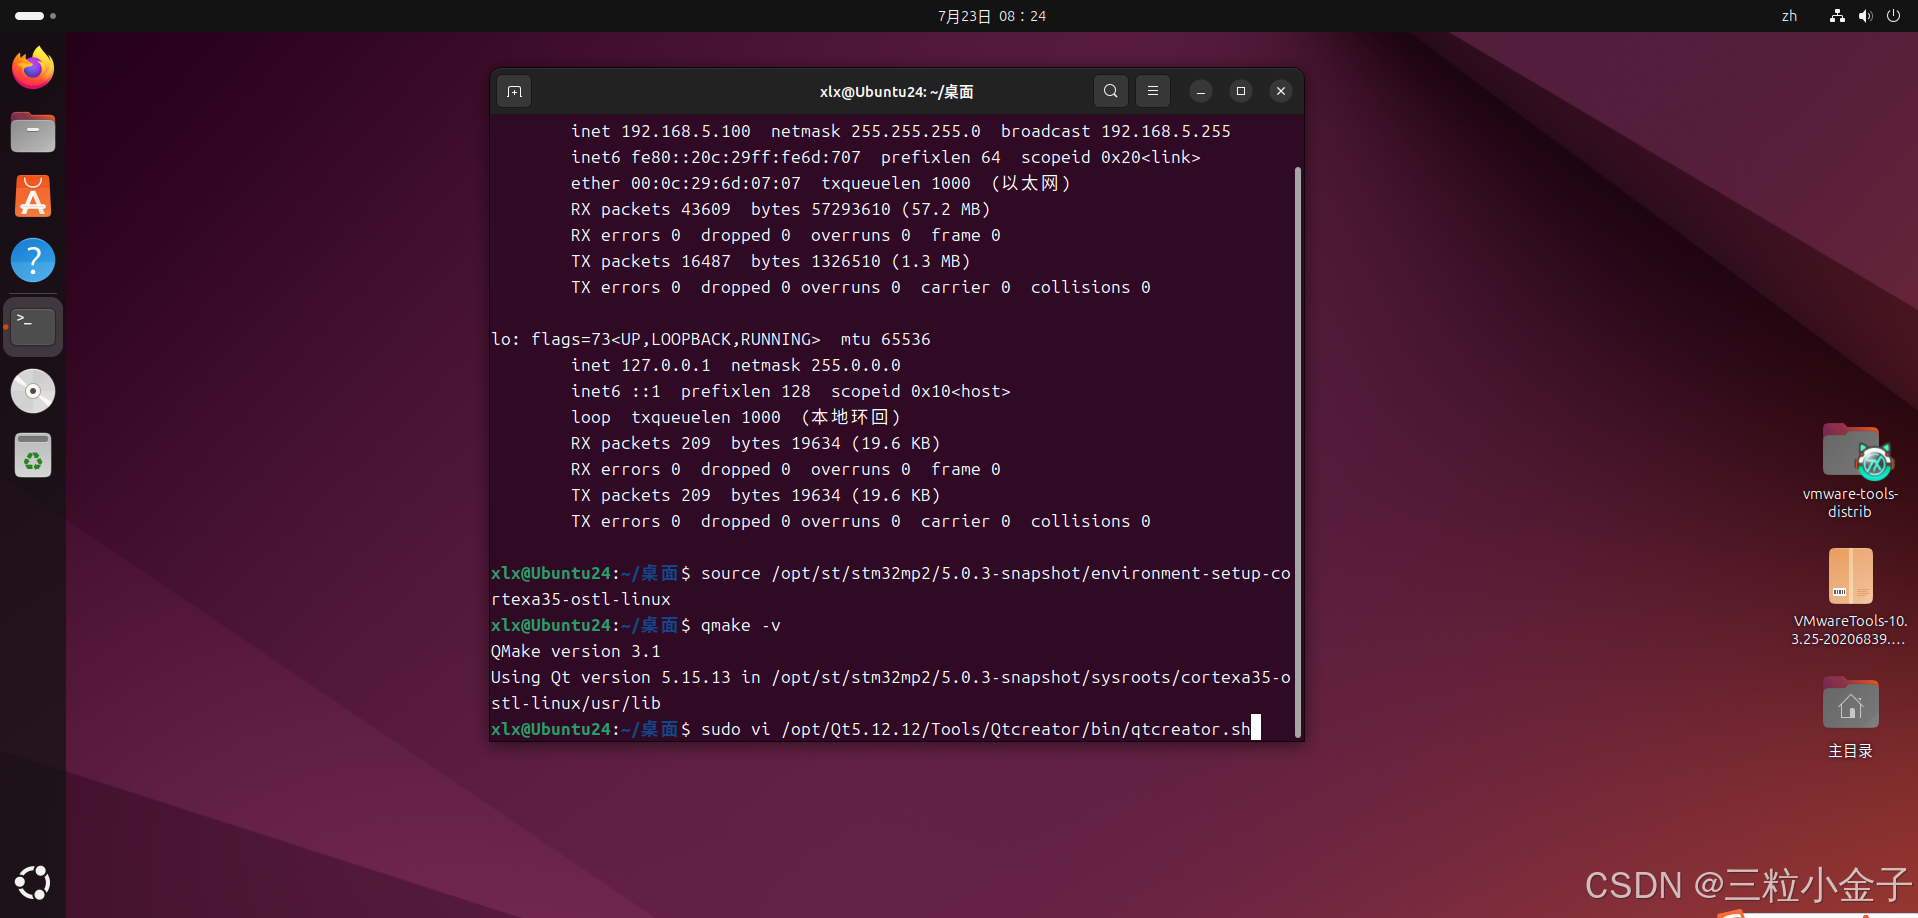1918x918 pixels.
Task: Click the terminal search icon
Action: (x=1110, y=91)
